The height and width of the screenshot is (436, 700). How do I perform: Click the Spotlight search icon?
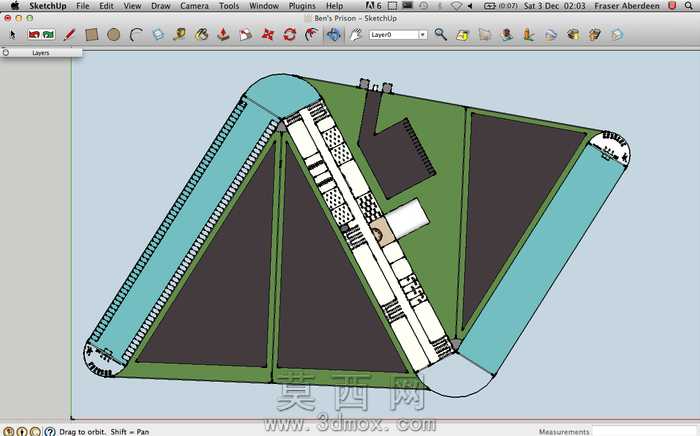[689, 6]
